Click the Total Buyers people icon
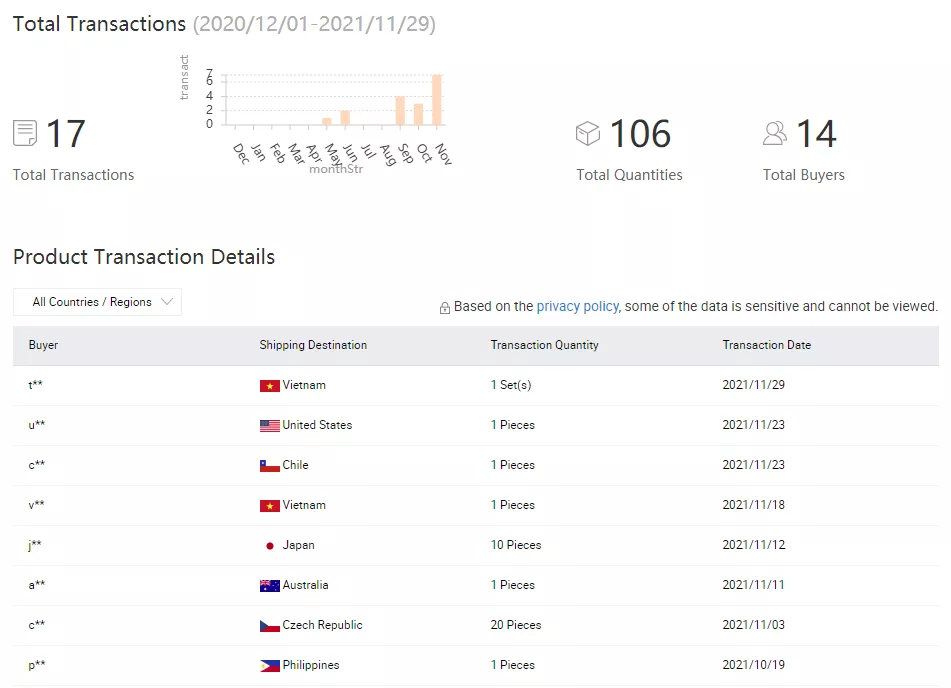Screen dimensions: 951x688 click(775, 133)
